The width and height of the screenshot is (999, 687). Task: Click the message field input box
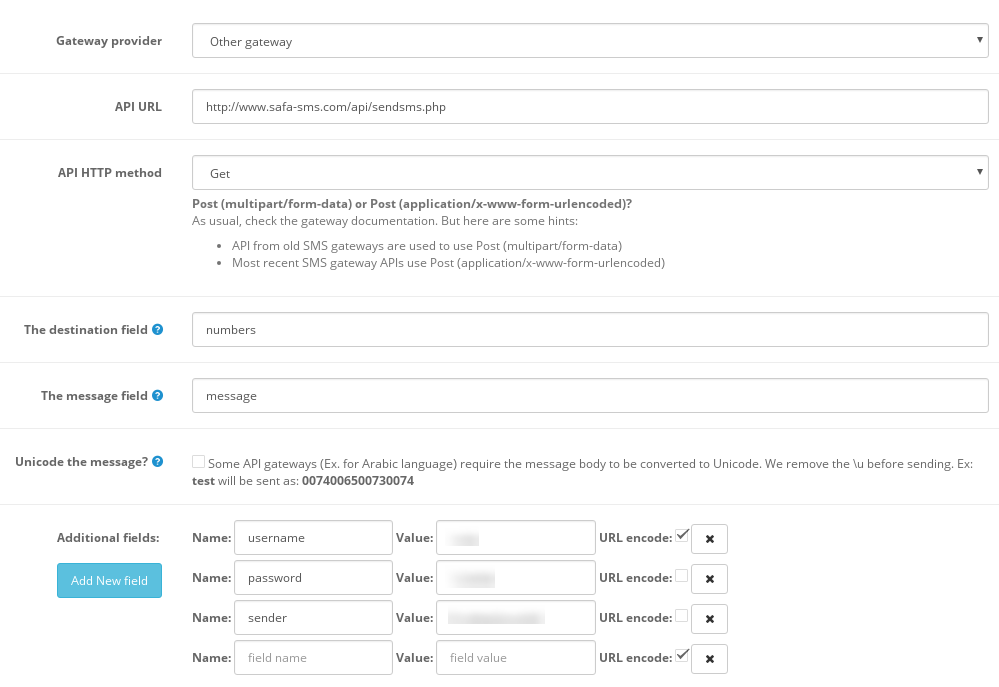tap(590, 396)
